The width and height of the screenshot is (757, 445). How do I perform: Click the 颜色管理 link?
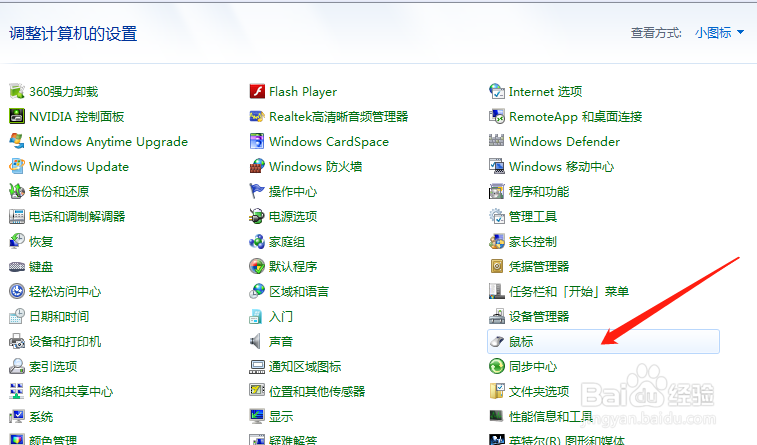[53, 440]
